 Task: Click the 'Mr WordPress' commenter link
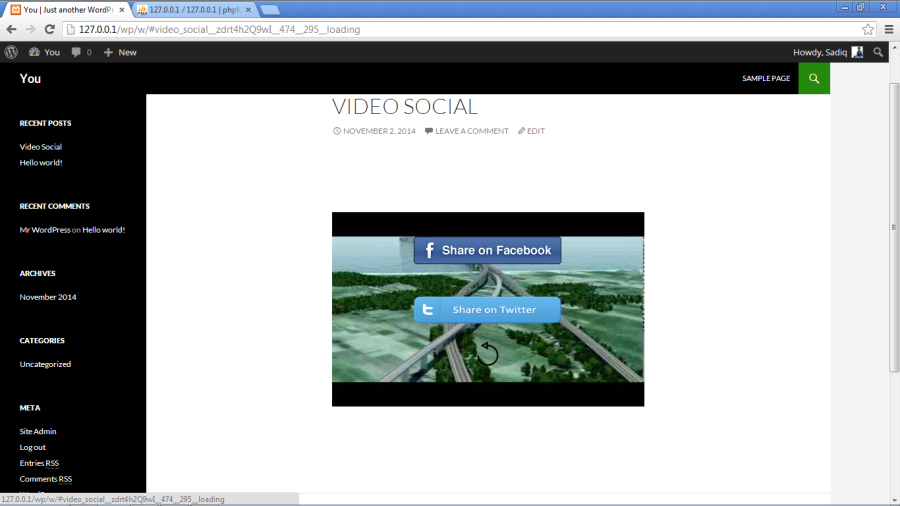(45, 230)
